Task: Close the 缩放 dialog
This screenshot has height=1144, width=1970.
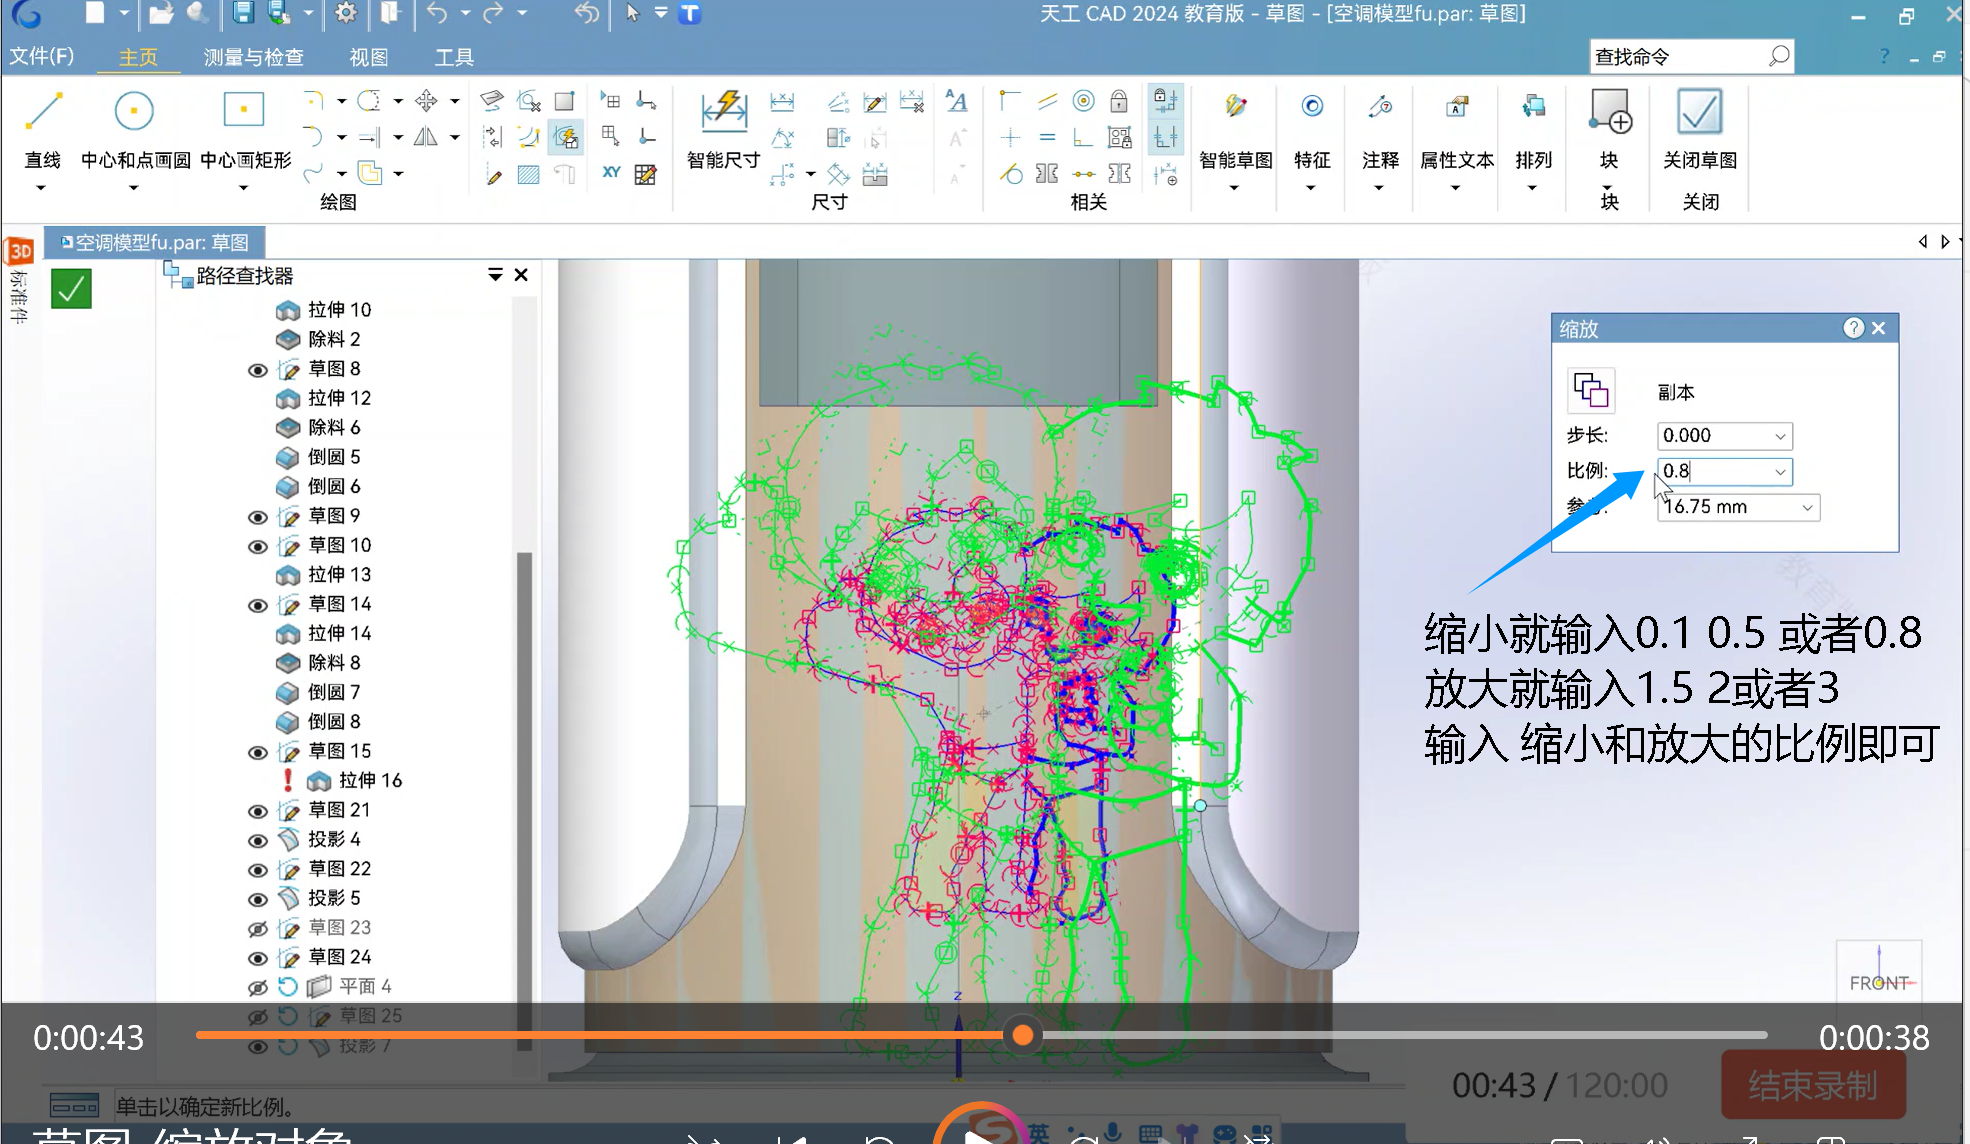Action: point(1878,328)
